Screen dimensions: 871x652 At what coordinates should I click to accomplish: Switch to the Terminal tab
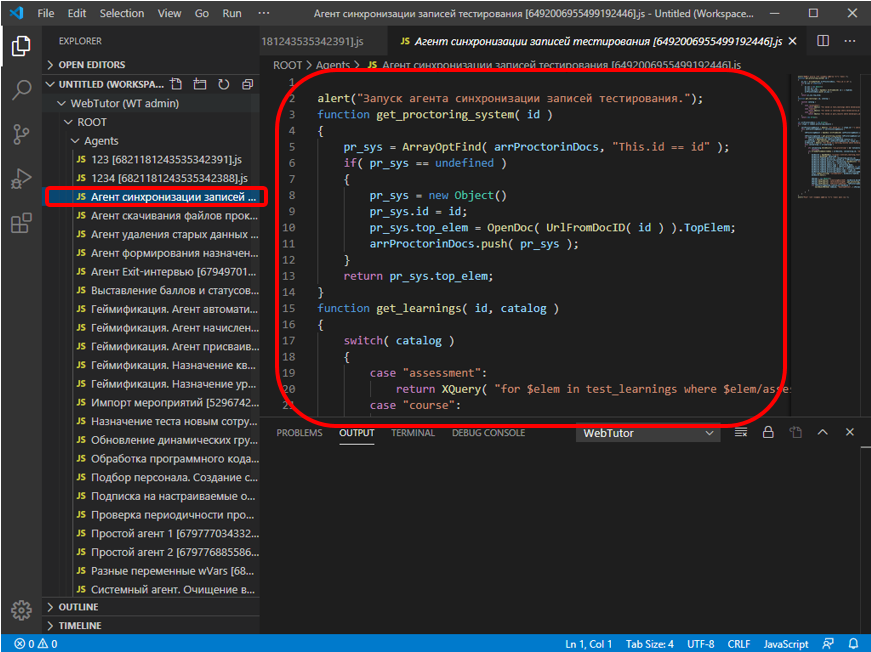tap(413, 433)
